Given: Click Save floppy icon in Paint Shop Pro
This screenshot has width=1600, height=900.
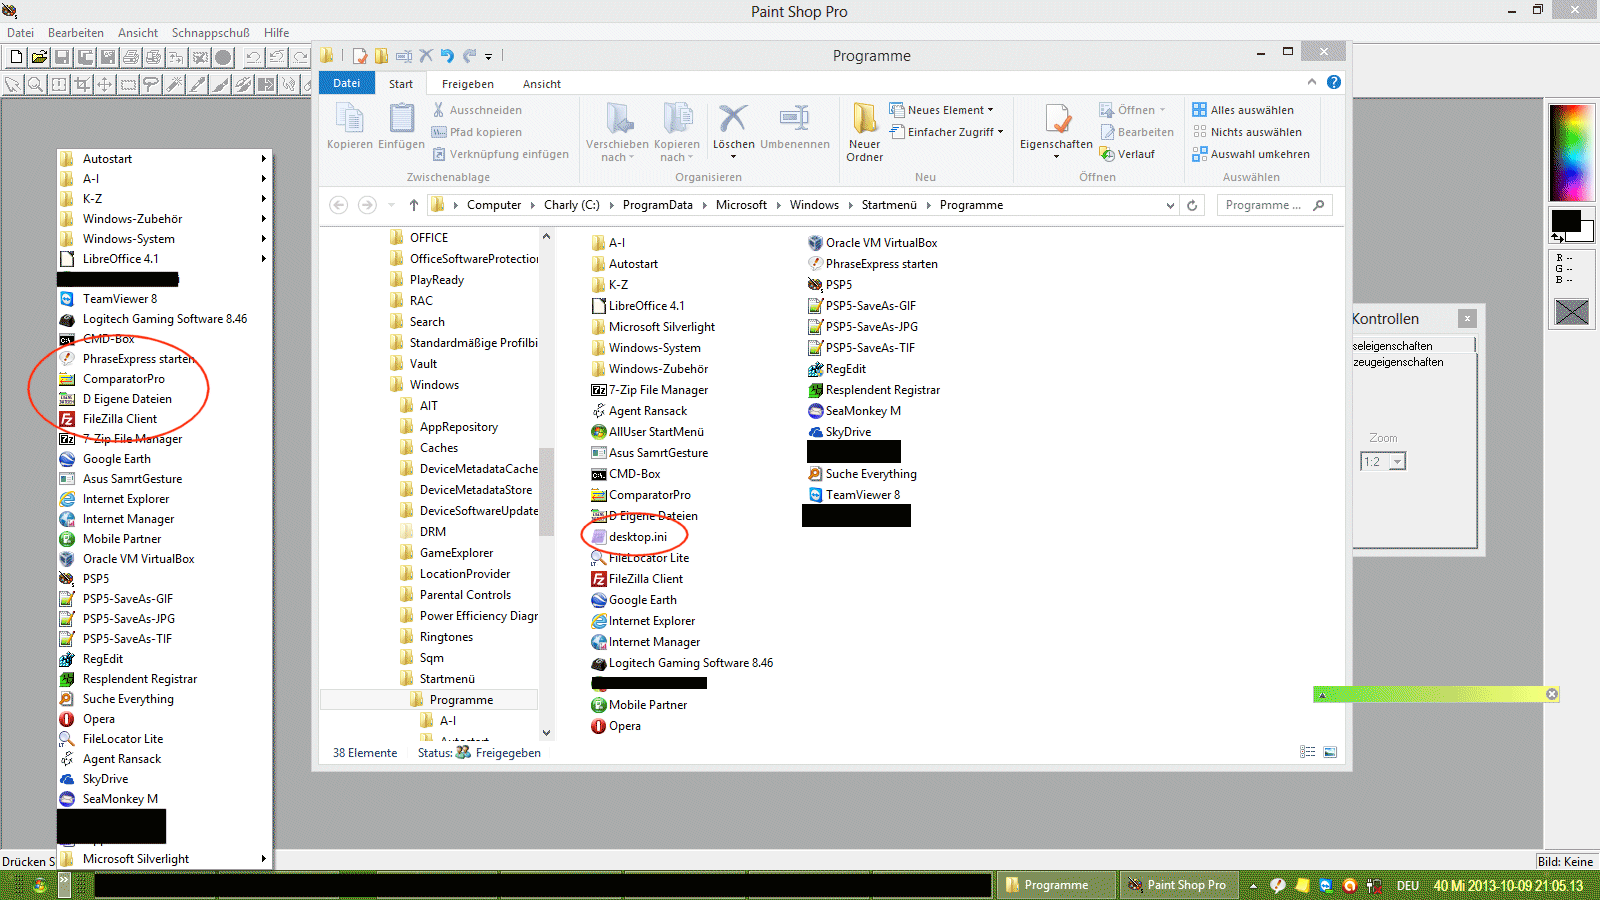Looking at the screenshot, I should [x=62, y=57].
